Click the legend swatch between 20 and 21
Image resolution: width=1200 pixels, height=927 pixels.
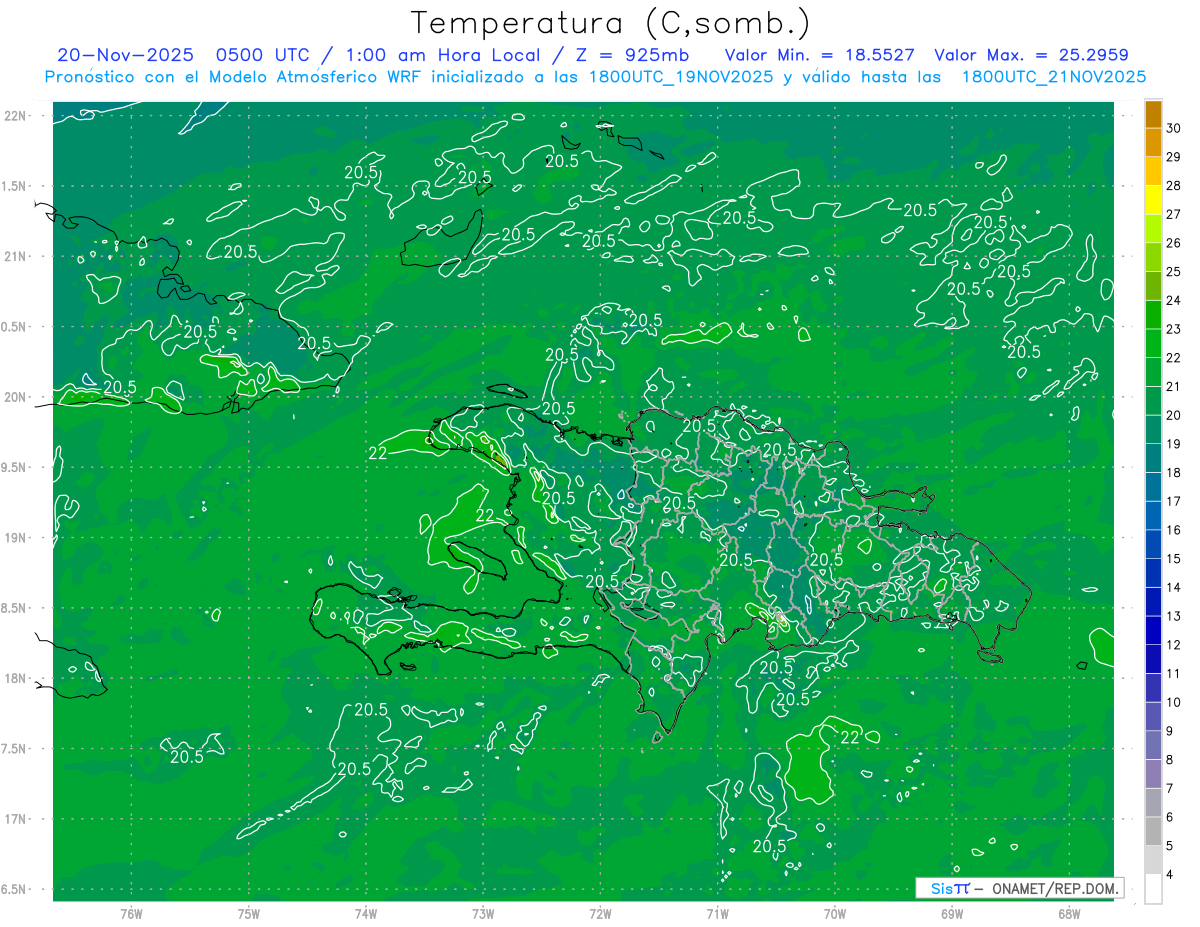(1153, 401)
